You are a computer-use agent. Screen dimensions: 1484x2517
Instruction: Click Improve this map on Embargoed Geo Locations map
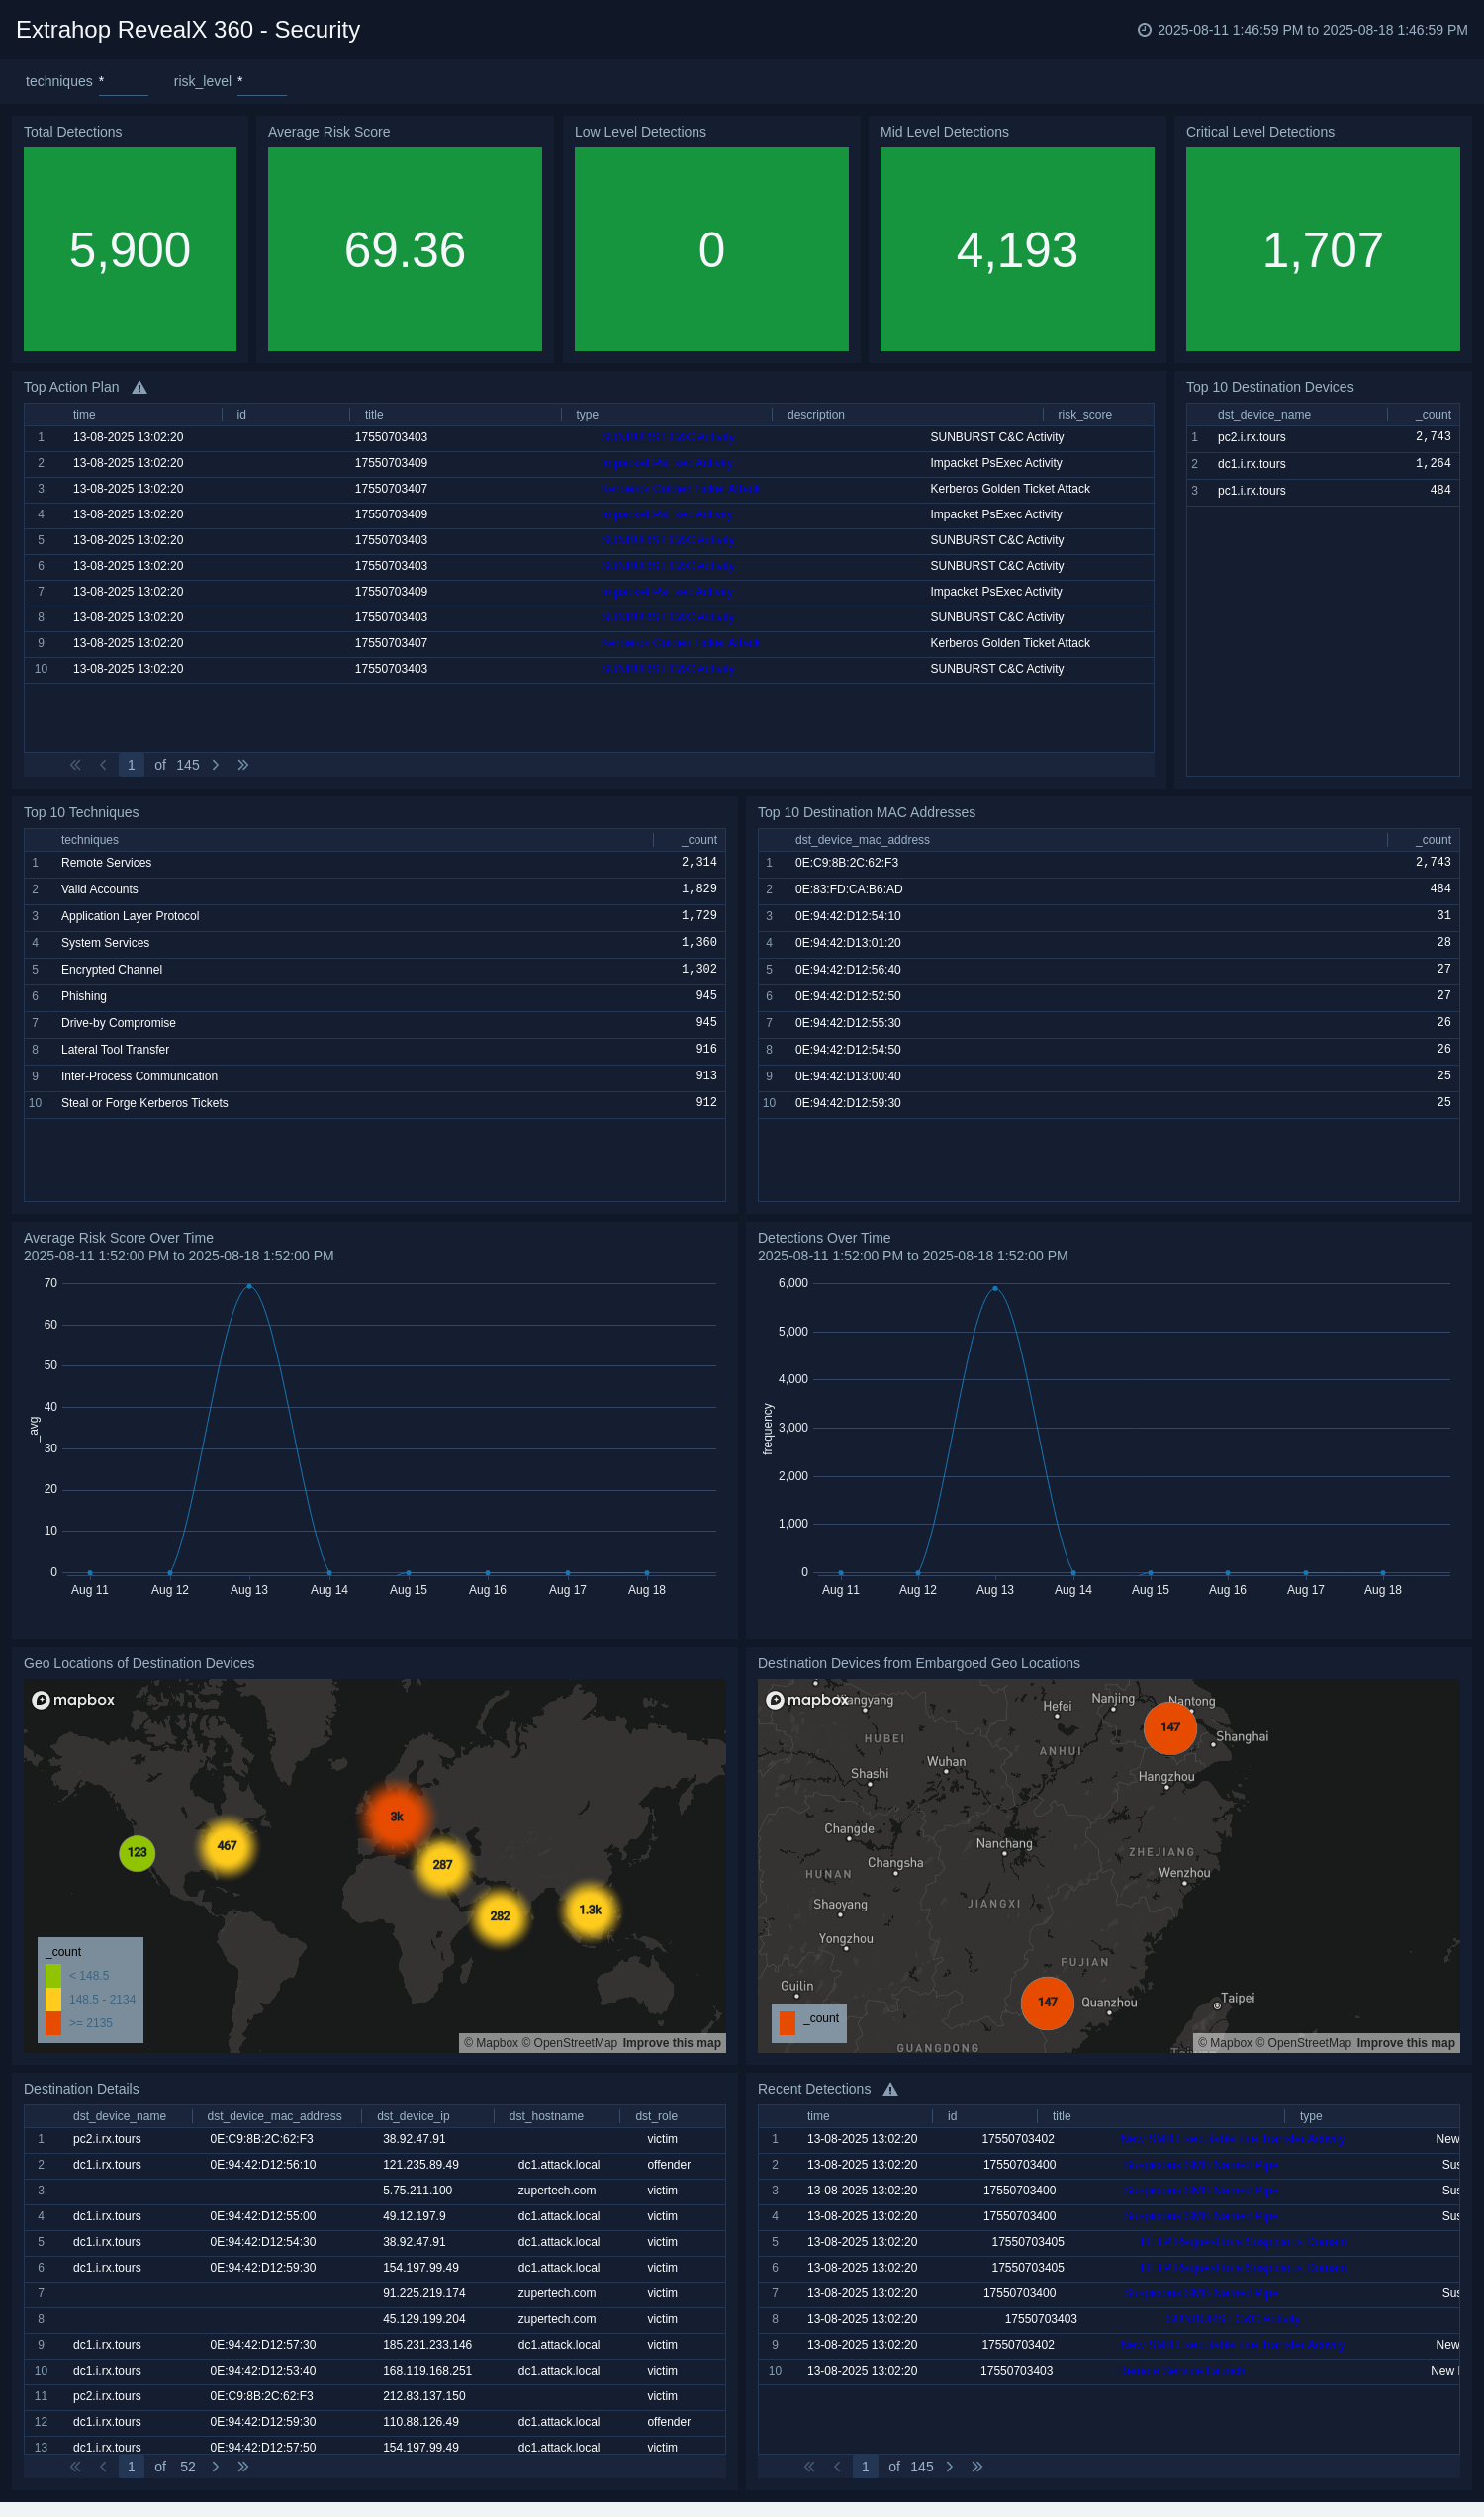(1405, 2043)
